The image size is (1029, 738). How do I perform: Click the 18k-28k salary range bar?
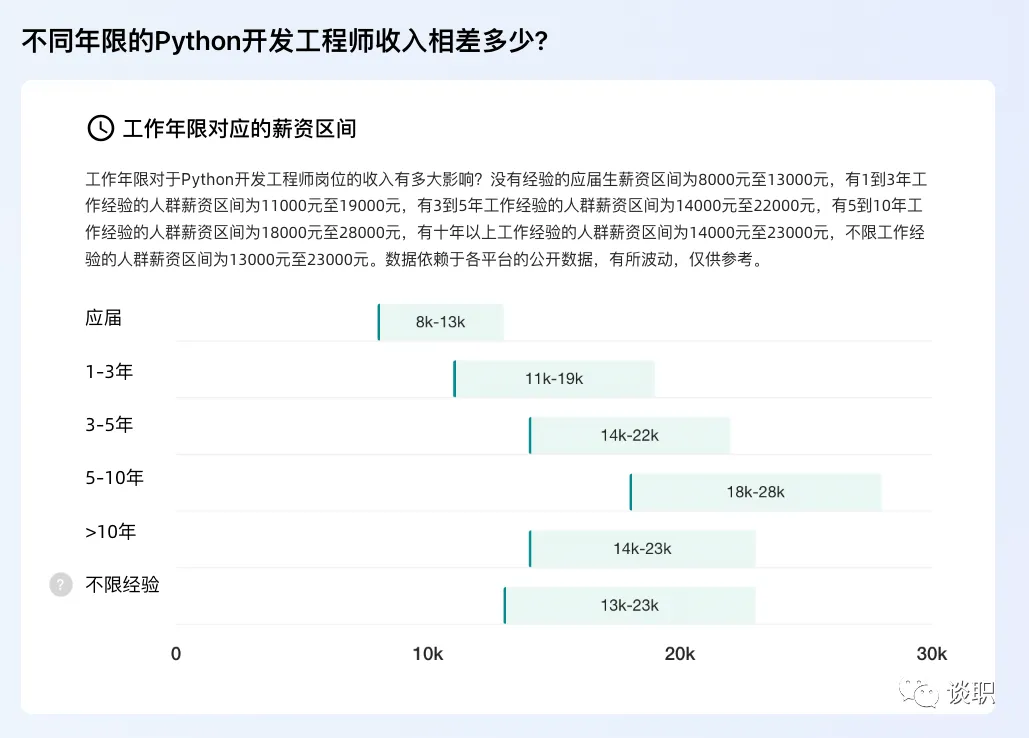coord(755,492)
